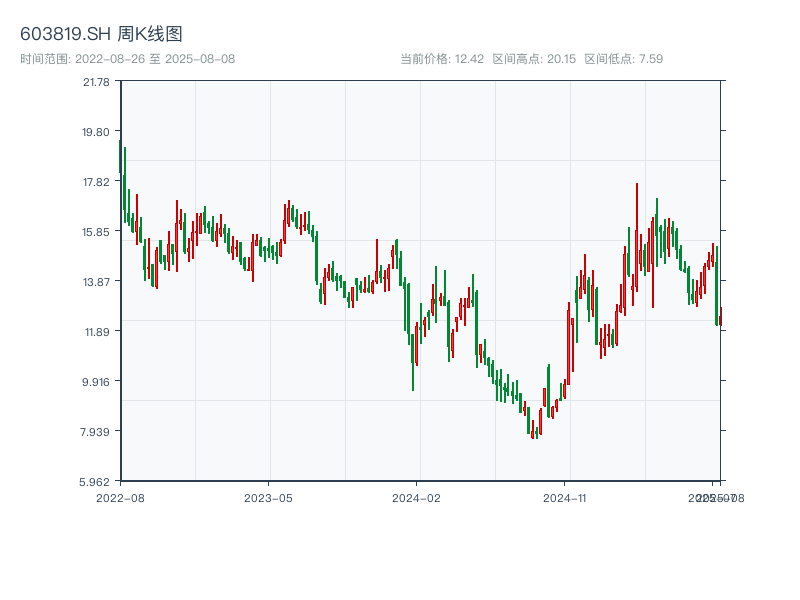
Task: Click y-axis label 15.85
Action: coord(96,232)
